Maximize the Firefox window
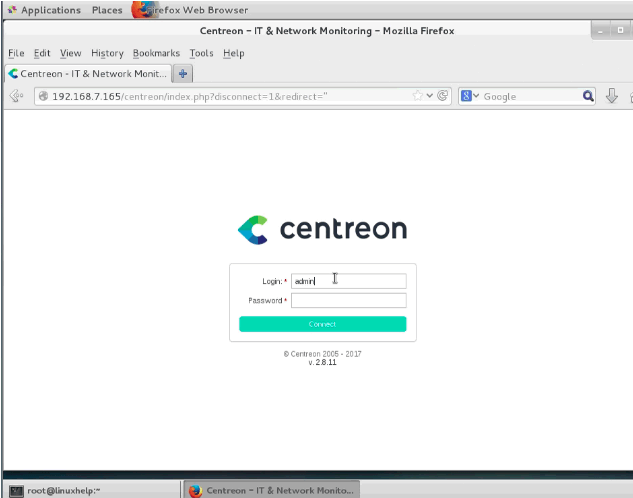The width and height of the screenshot is (633, 498). [620, 30]
